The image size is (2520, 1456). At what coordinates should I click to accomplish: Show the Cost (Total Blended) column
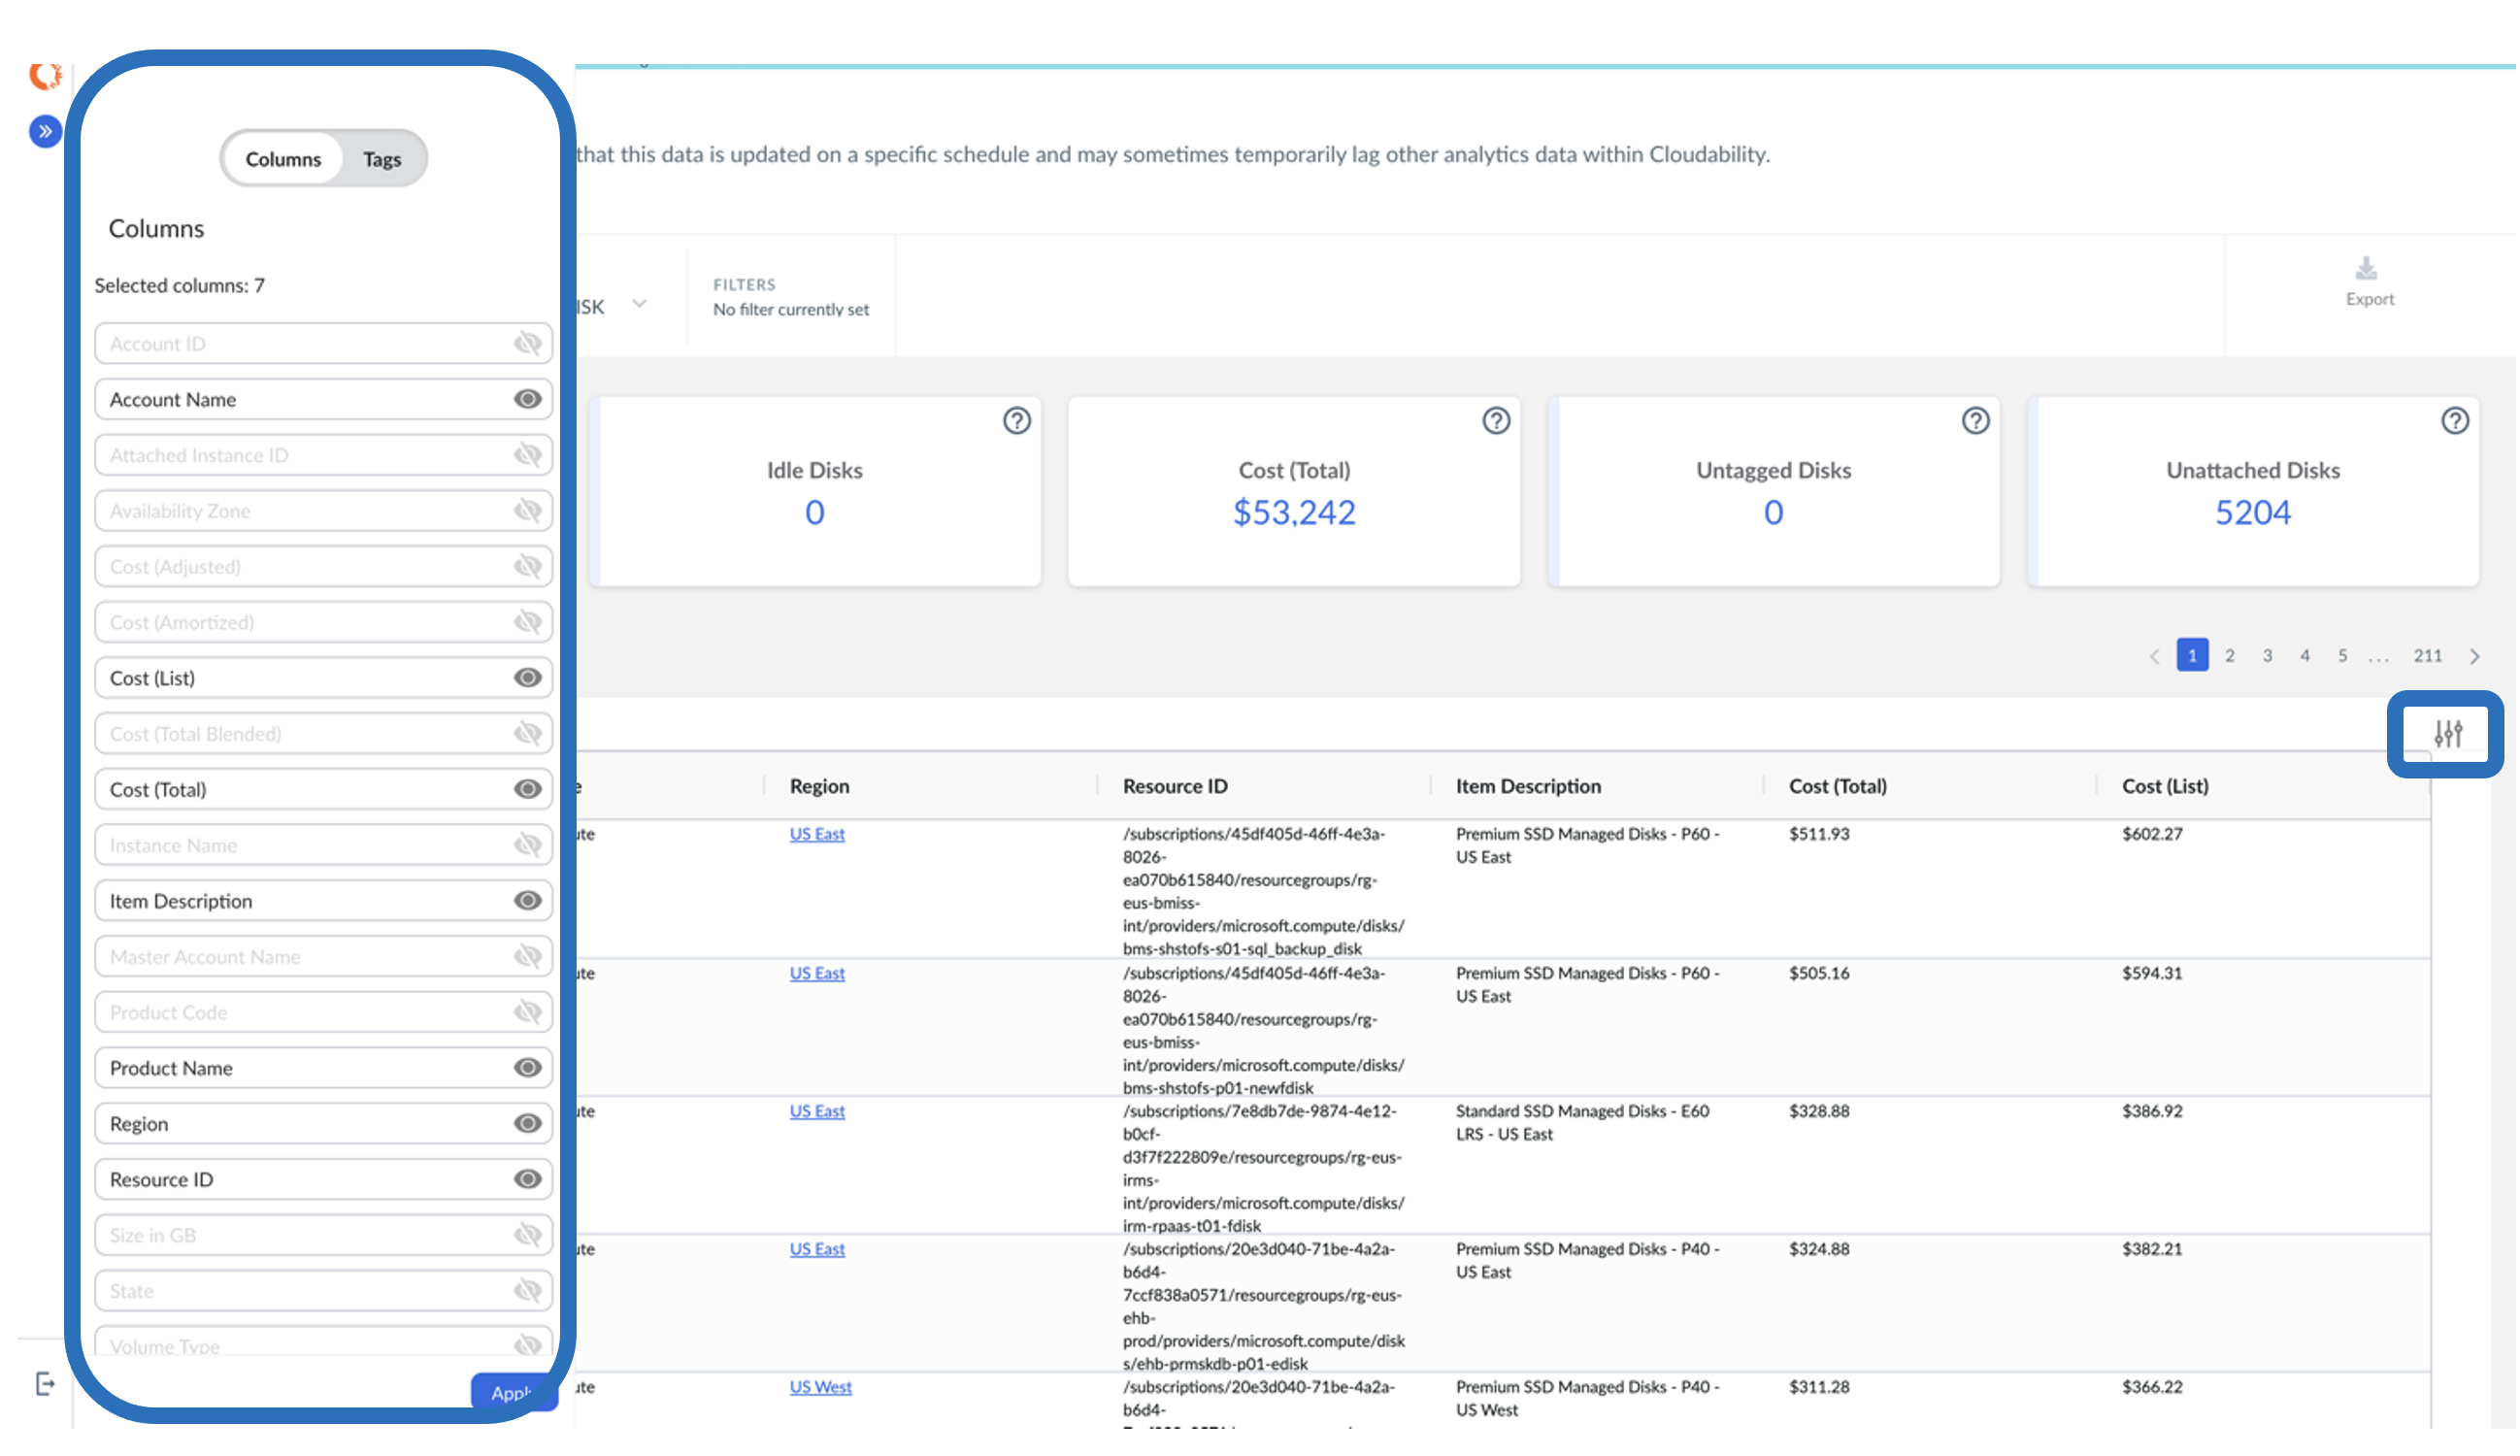[528, 734]
